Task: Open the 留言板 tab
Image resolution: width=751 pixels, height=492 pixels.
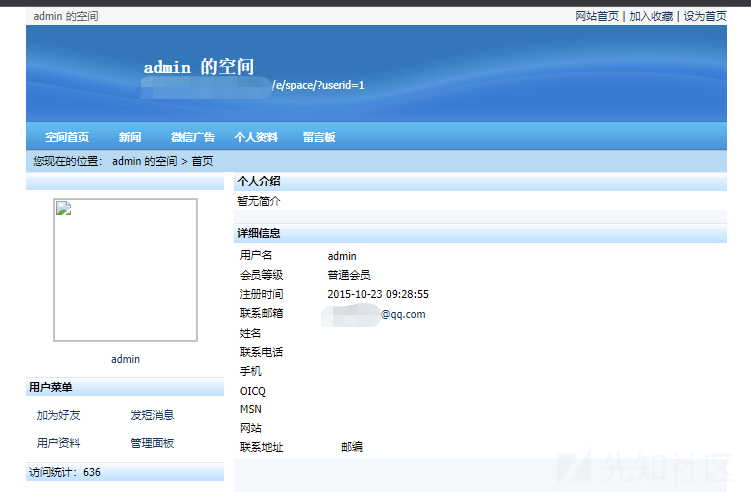Action: (x=319, y=137)
